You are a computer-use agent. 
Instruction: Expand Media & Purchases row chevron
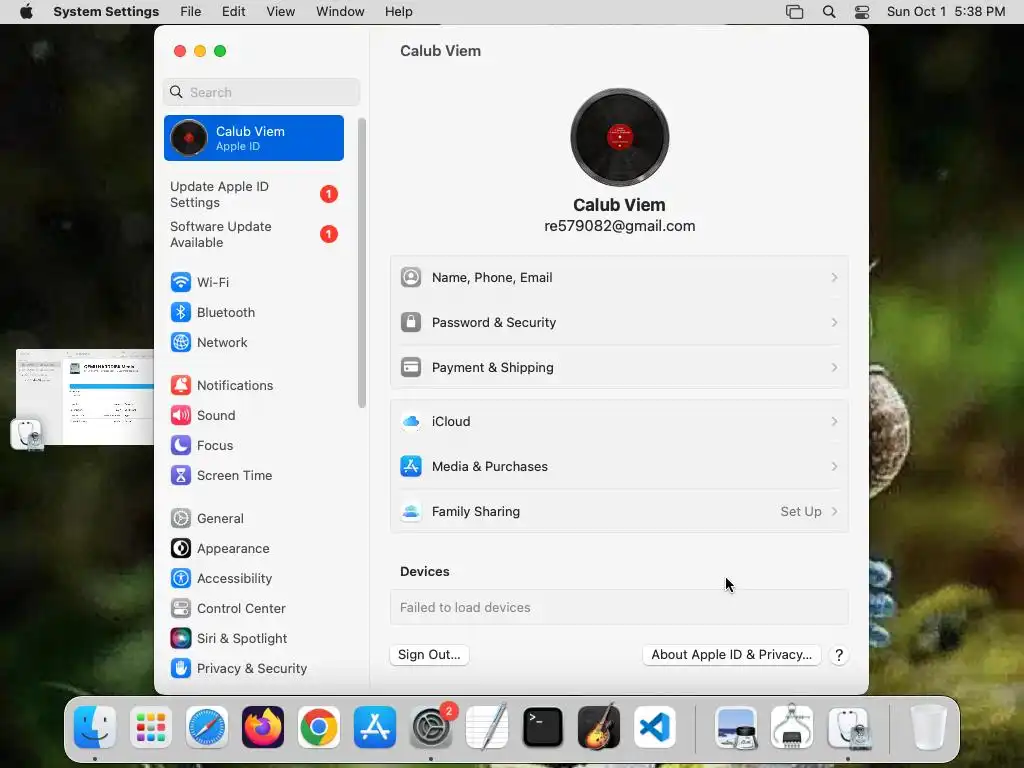[835, 467]
